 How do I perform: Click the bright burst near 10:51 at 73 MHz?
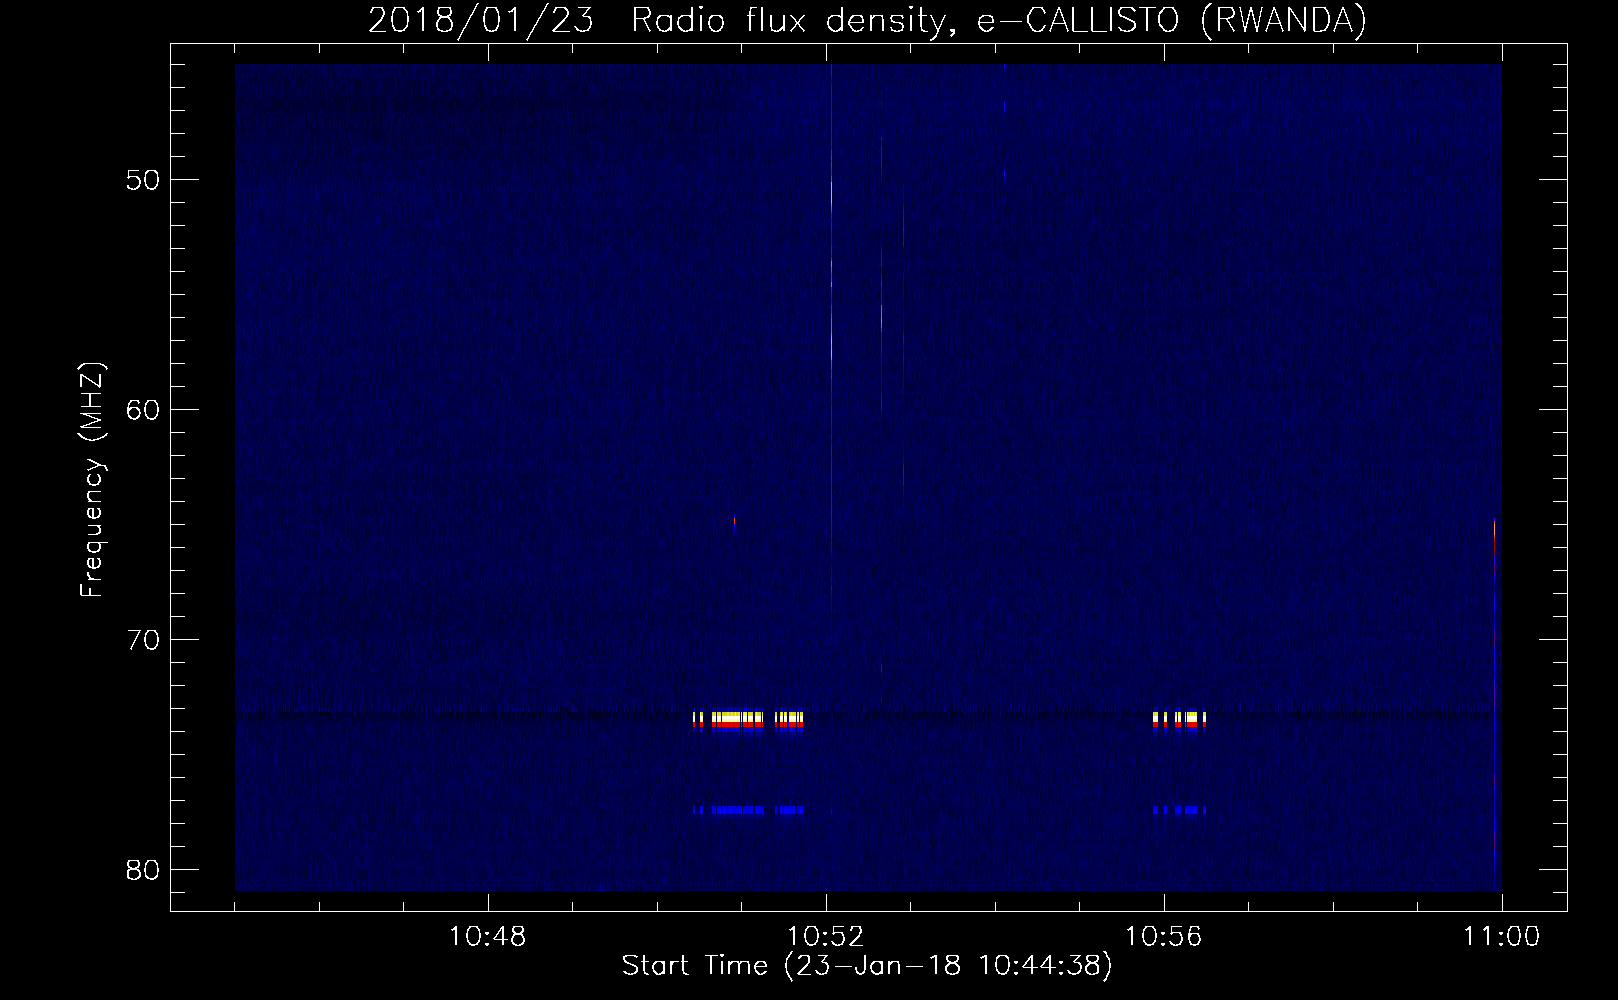click(748, 721)
